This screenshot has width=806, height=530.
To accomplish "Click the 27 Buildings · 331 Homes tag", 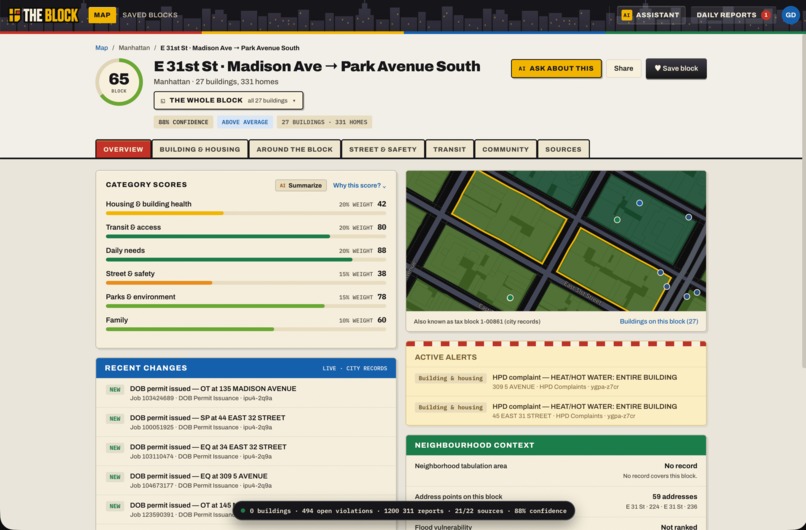I will click(x=324, y=122).
